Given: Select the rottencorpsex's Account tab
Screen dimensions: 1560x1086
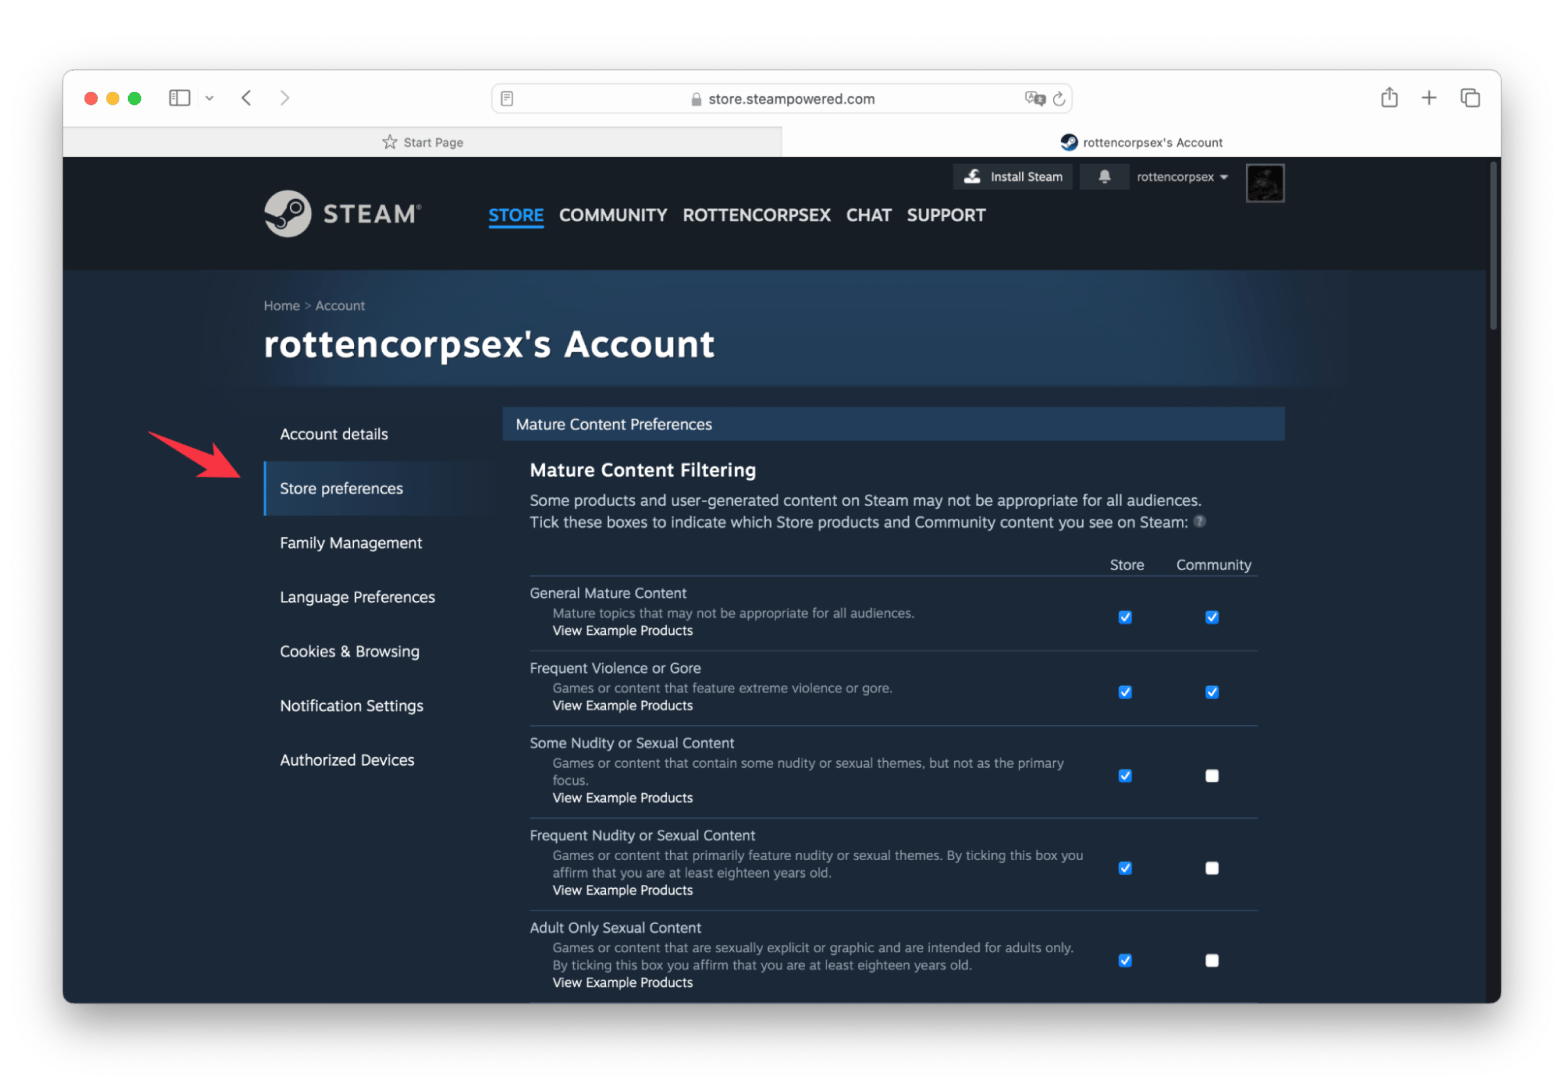Looking at the screenshot, I should 1141,142.
